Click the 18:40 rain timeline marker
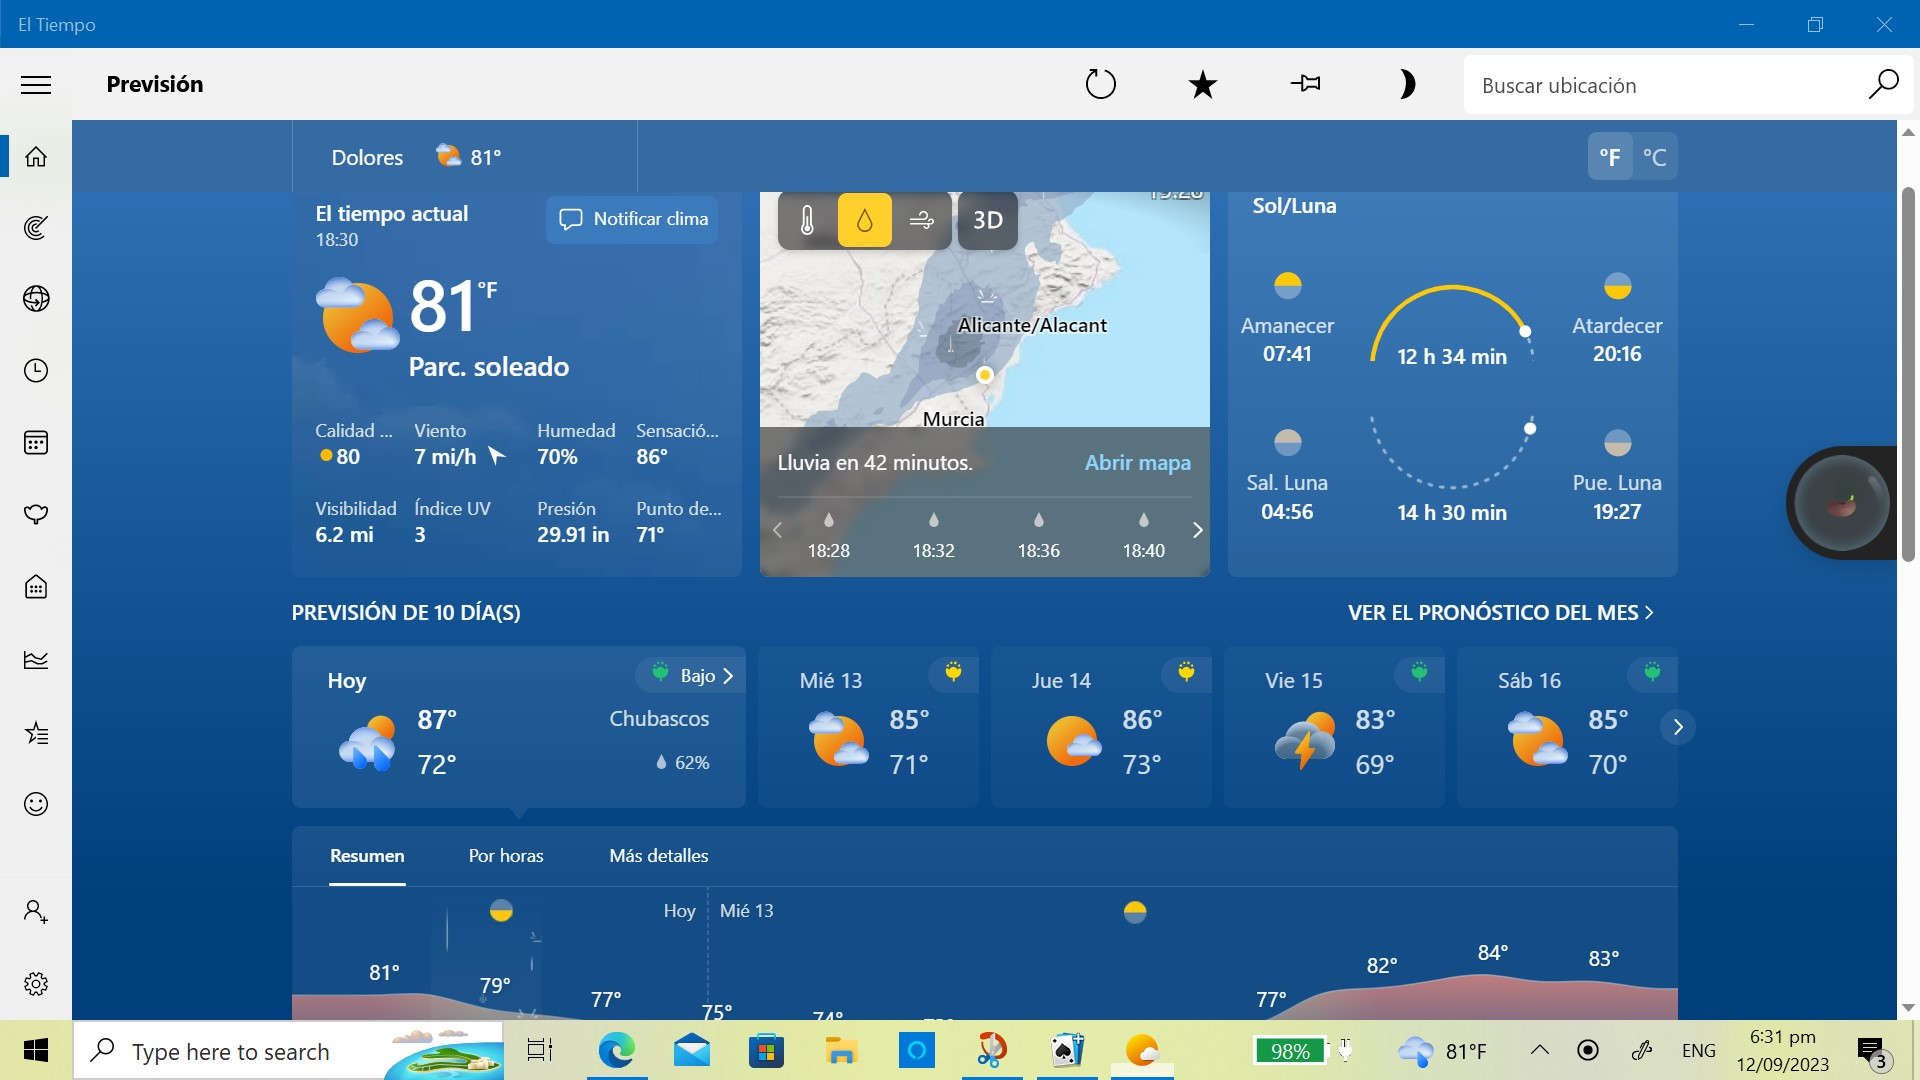 (x=1143, y=536)
